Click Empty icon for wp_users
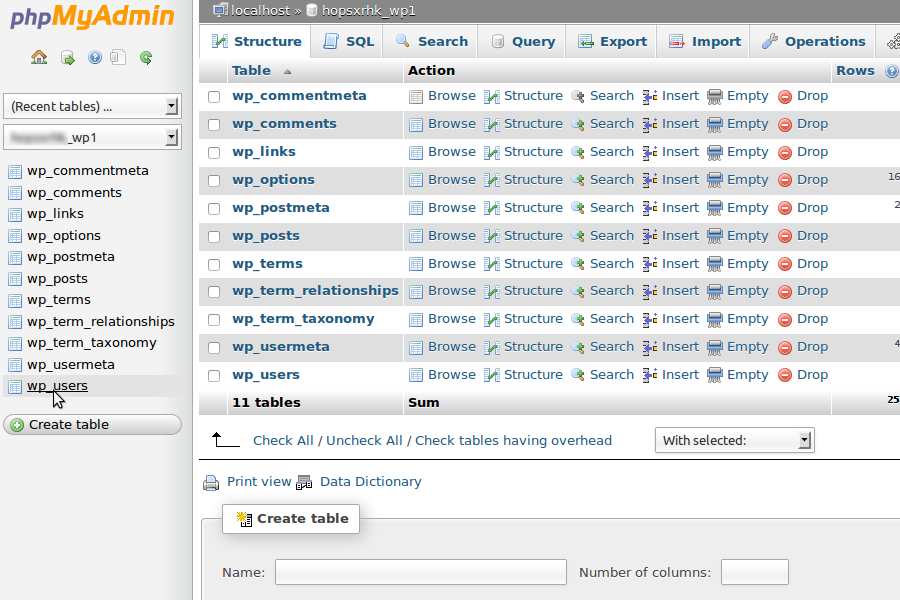This screenshot has width=900, height=600. [x=715, y=376]
